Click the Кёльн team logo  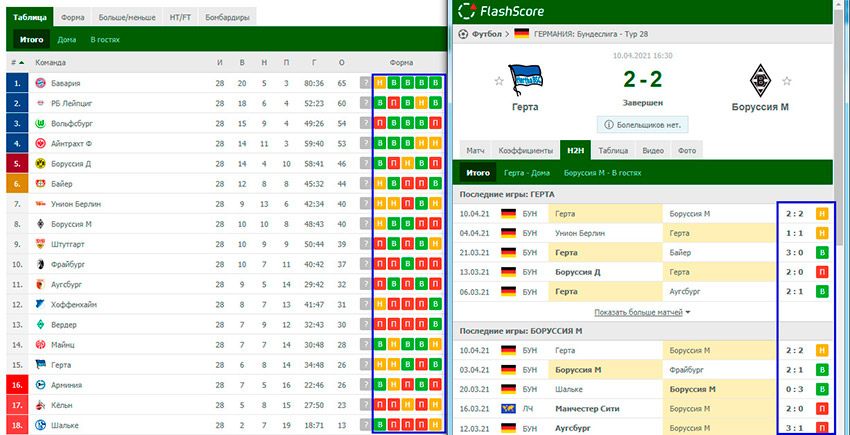(x=40, y=405)
